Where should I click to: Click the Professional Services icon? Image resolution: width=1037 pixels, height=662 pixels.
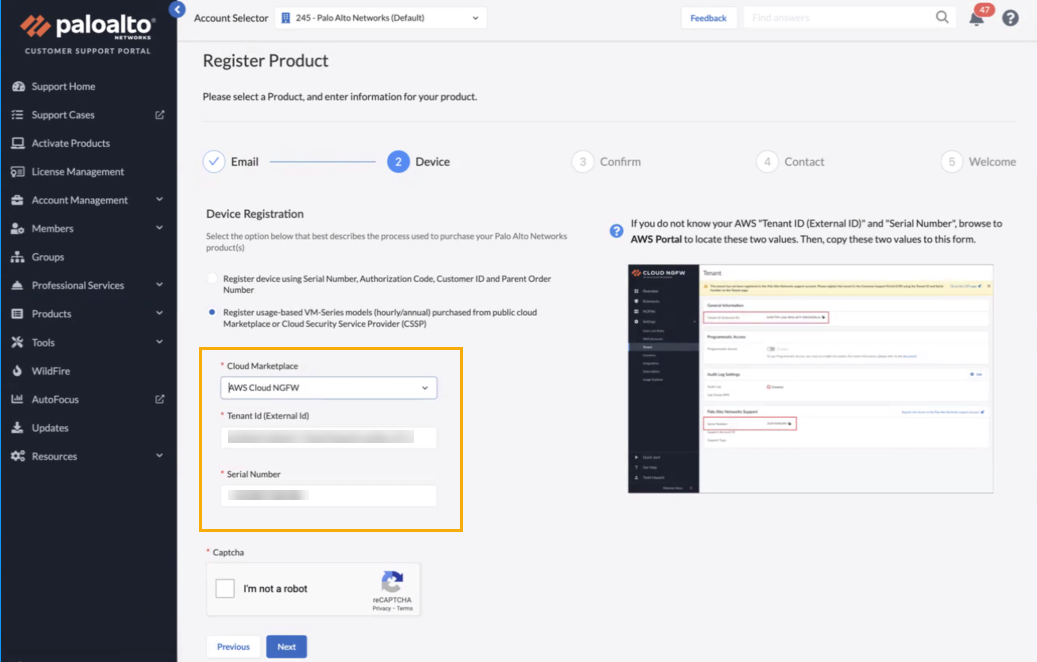click(18, 286)
